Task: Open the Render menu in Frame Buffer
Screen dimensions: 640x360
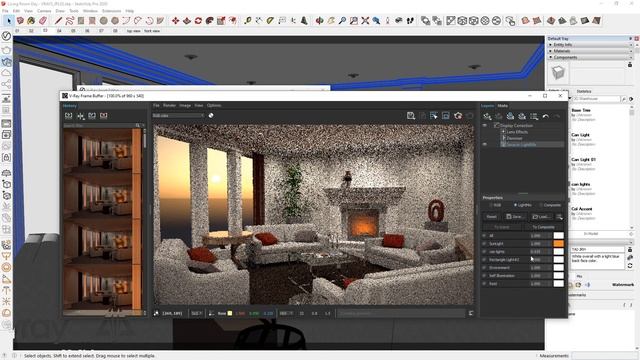Action: [169, 105]
